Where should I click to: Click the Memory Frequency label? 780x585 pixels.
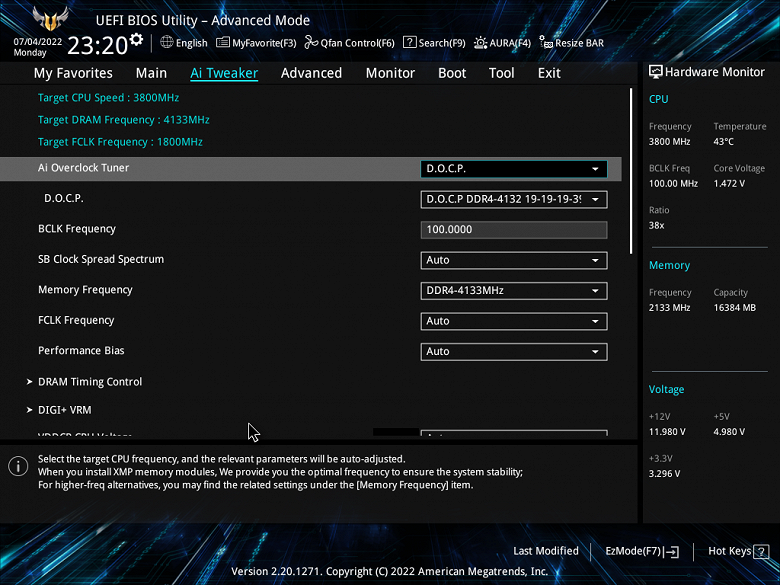[x=85, y=290]
